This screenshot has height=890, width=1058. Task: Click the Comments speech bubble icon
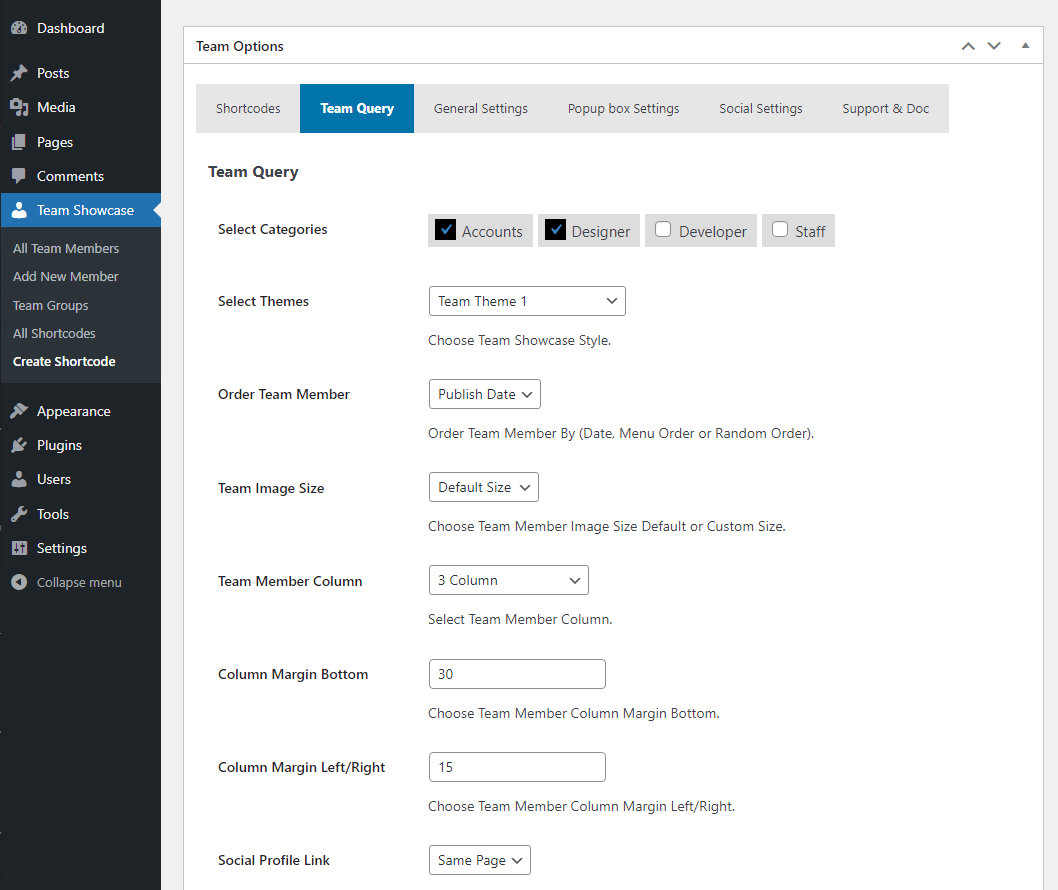pos(19,176)
